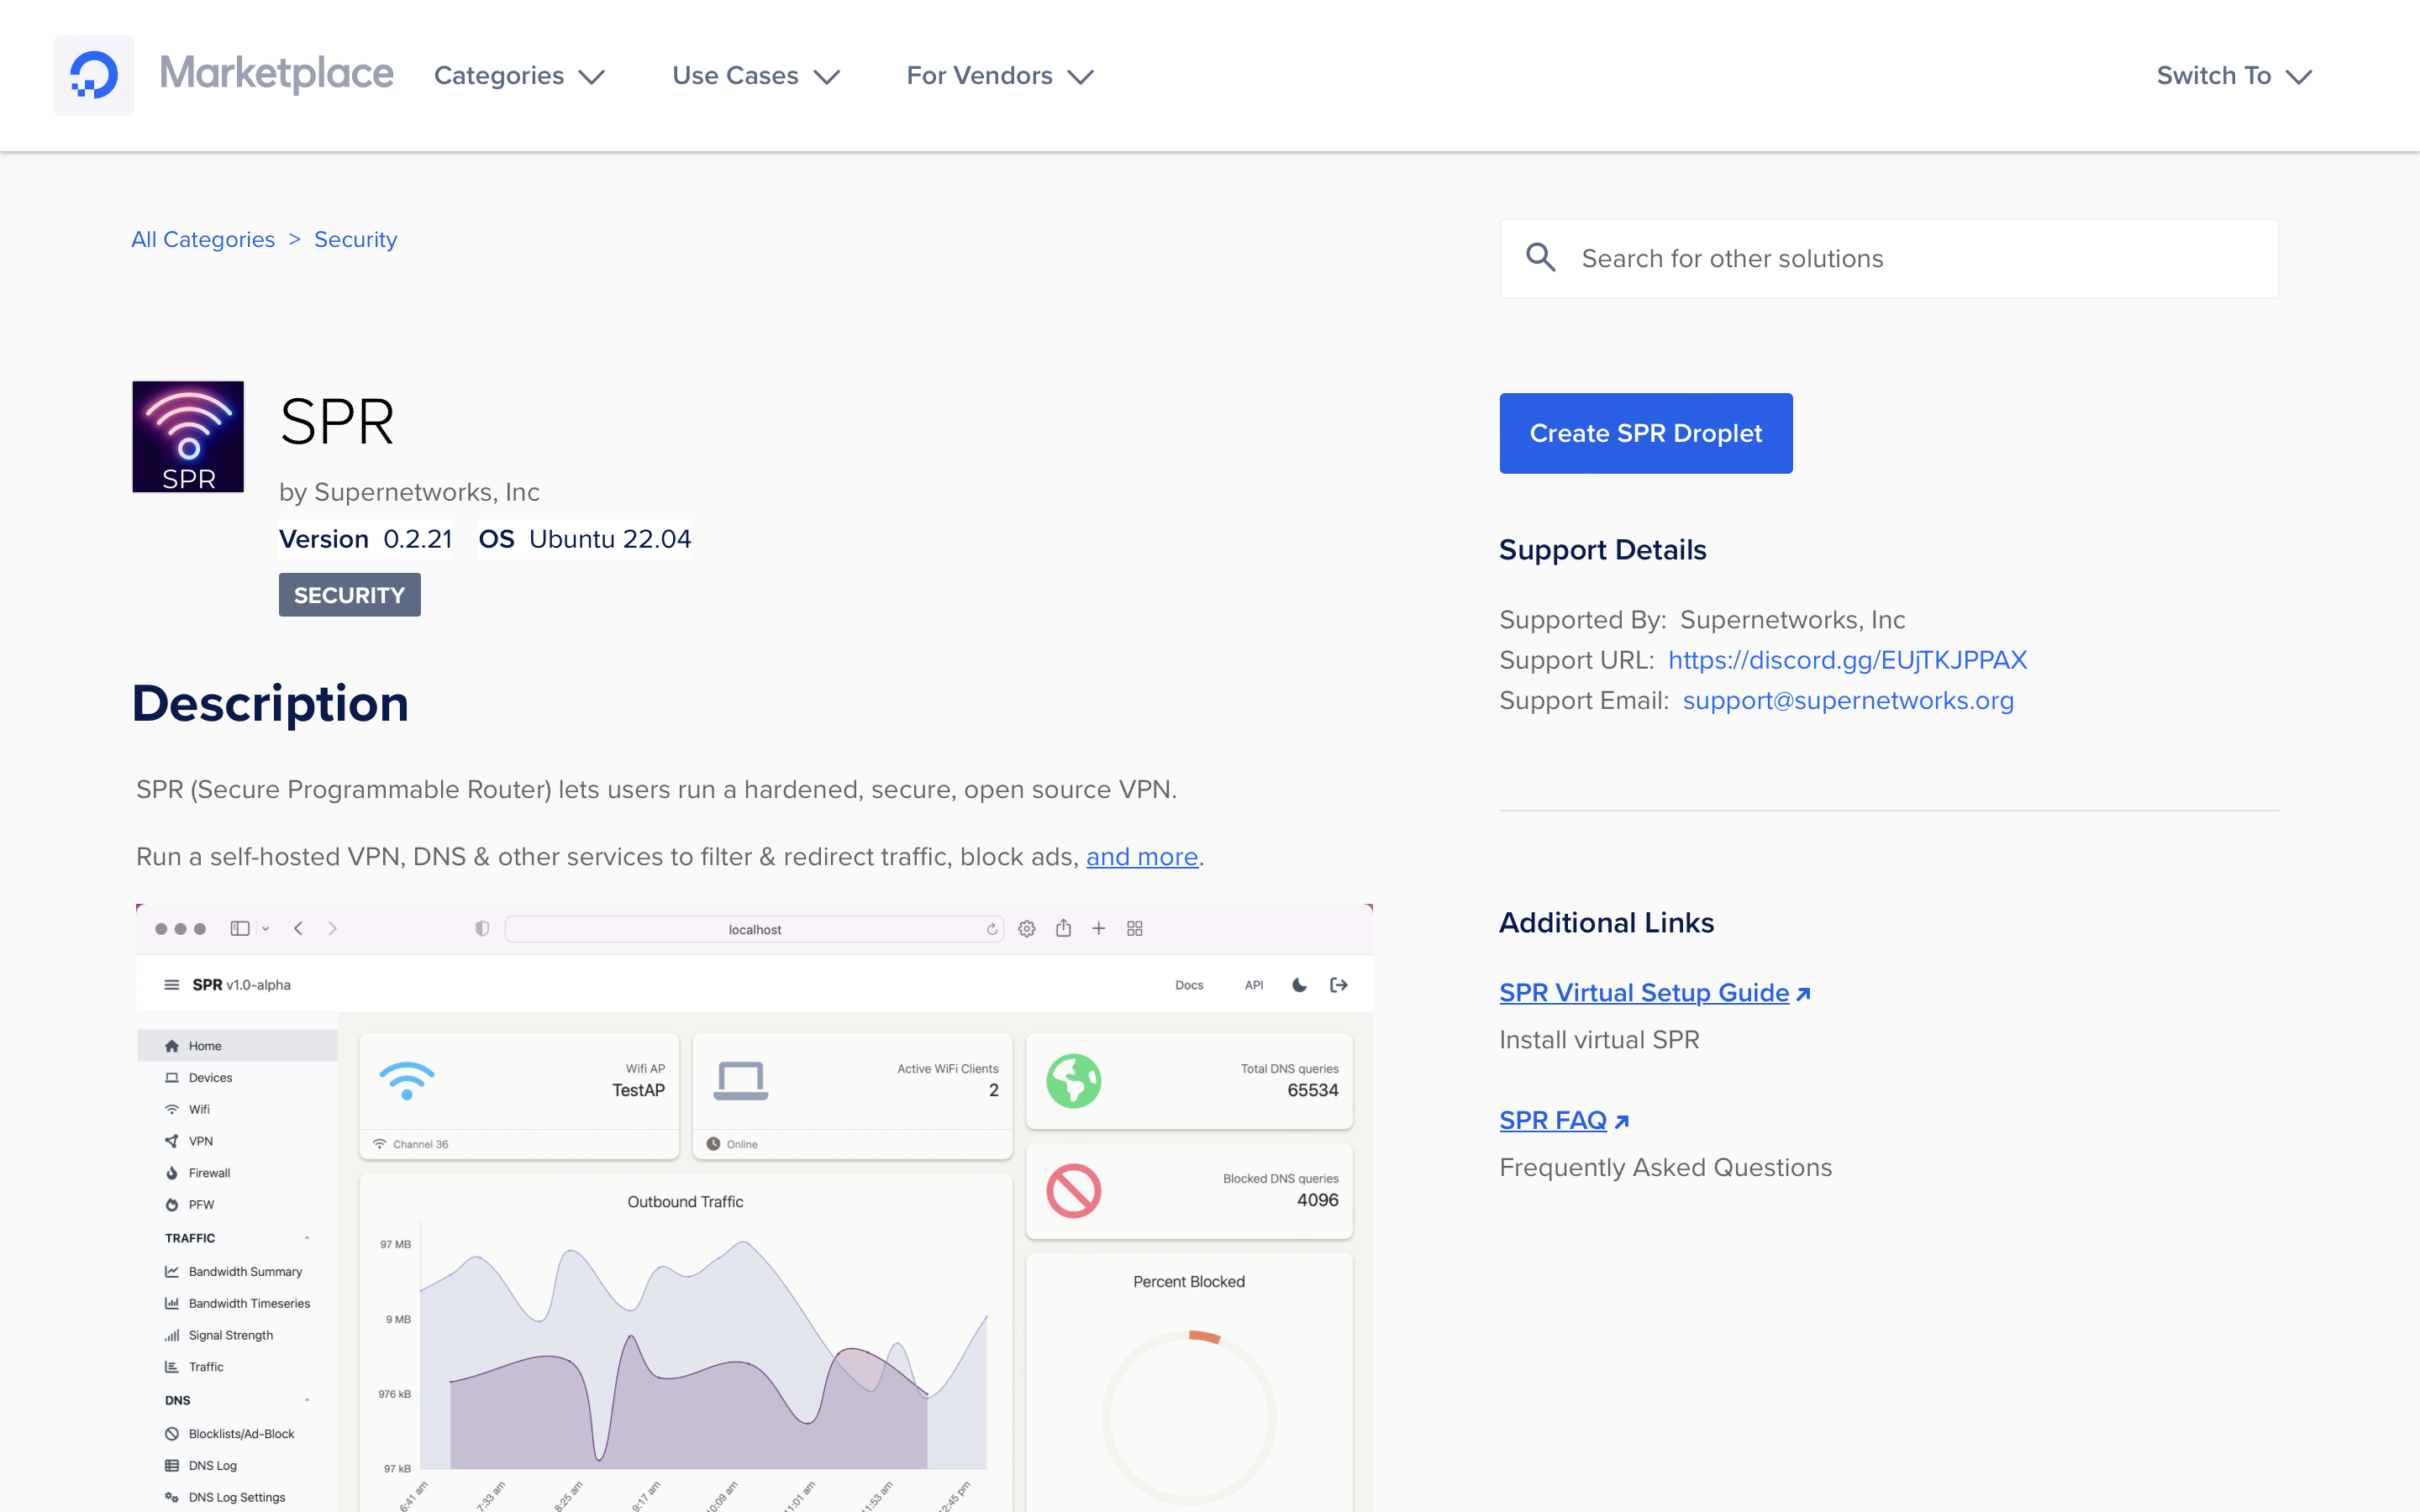Follow the 'and more' description link
The image size is (2420, 1512).
point(1142,857)
